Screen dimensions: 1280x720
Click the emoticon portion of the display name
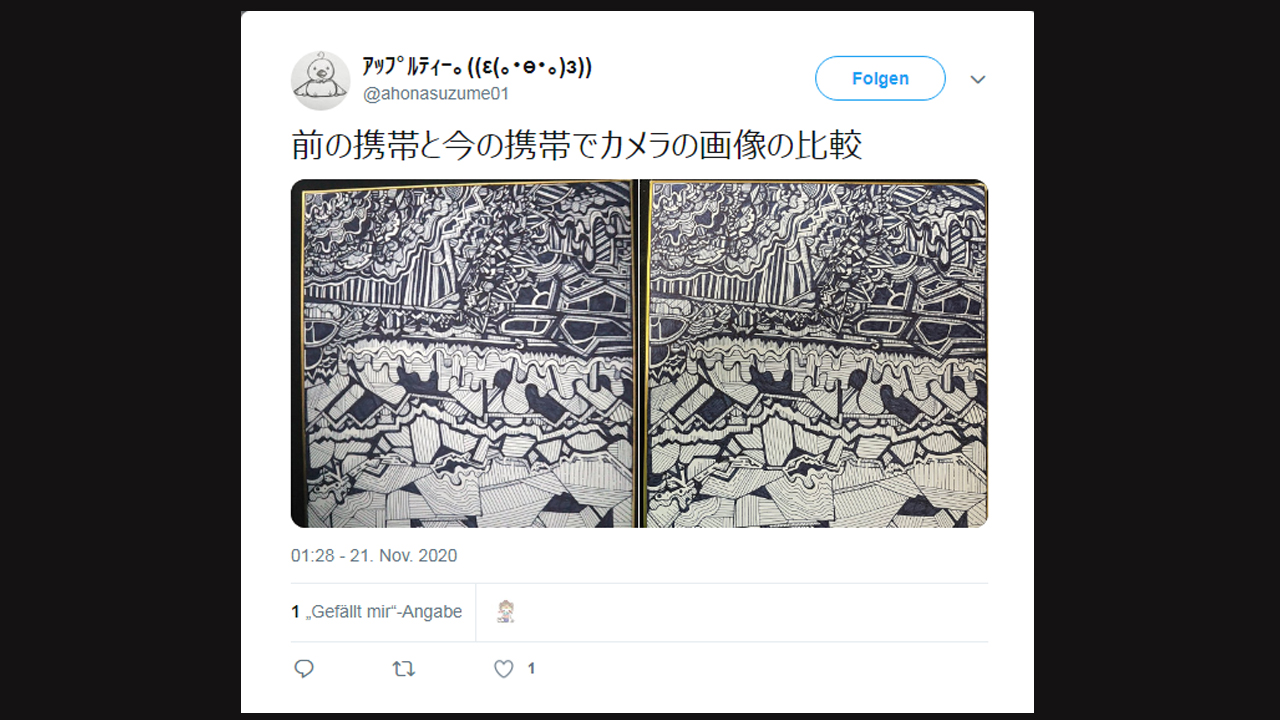point(522,68)
